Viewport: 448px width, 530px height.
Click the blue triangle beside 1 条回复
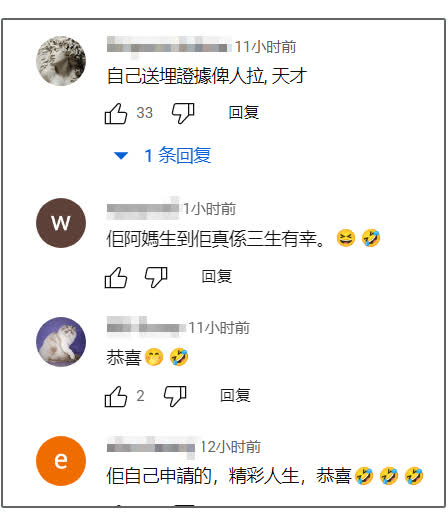click(x=121, y=155)
